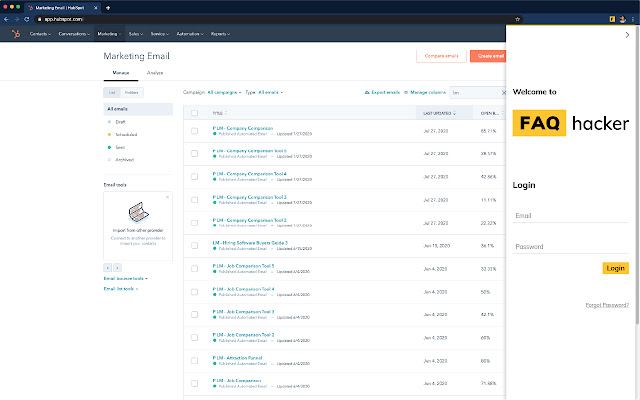Open the Automation menu
Viewport: 640px width, 400px height.
point(190,34)
